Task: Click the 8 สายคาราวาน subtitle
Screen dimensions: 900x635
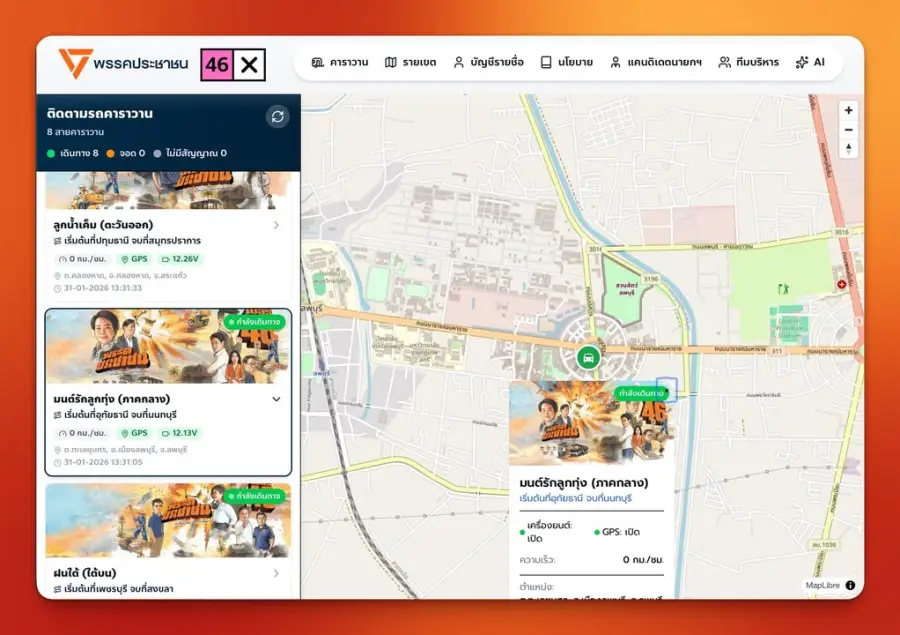Action: pyautogui.click(x=76, y=132)
